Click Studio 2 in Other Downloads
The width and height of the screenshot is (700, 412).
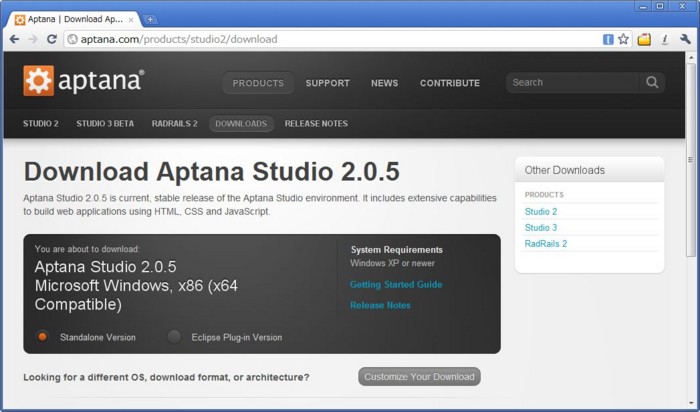click(x=541, y=212)
